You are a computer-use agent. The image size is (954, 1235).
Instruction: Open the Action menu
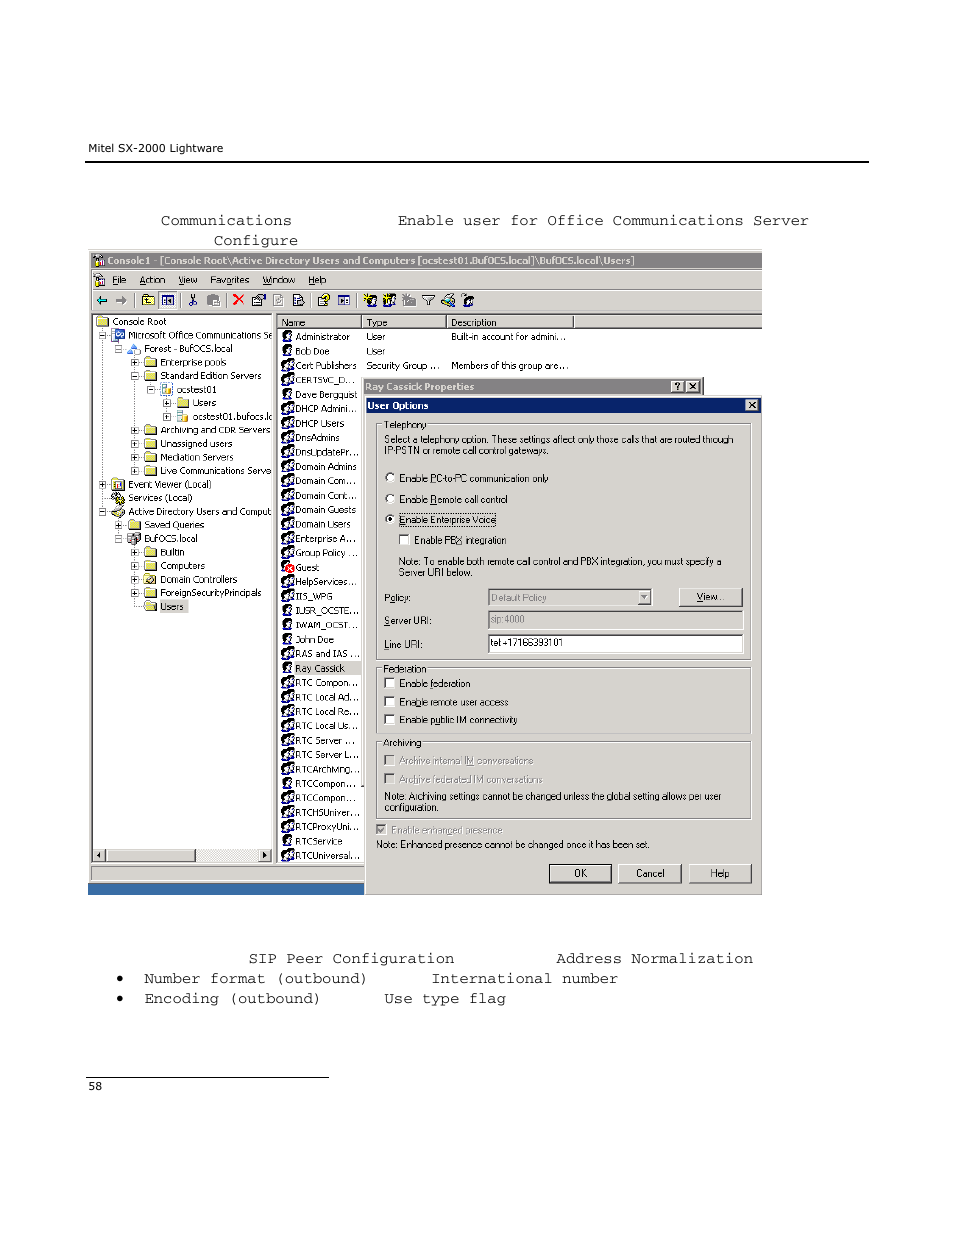(x=152, y=280)
